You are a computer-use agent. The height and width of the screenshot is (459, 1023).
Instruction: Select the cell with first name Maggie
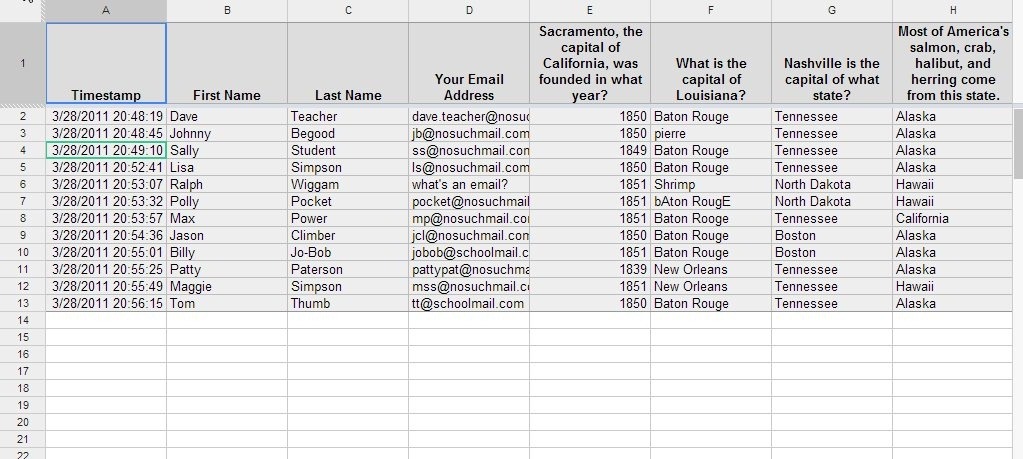(x=227, y=287)
